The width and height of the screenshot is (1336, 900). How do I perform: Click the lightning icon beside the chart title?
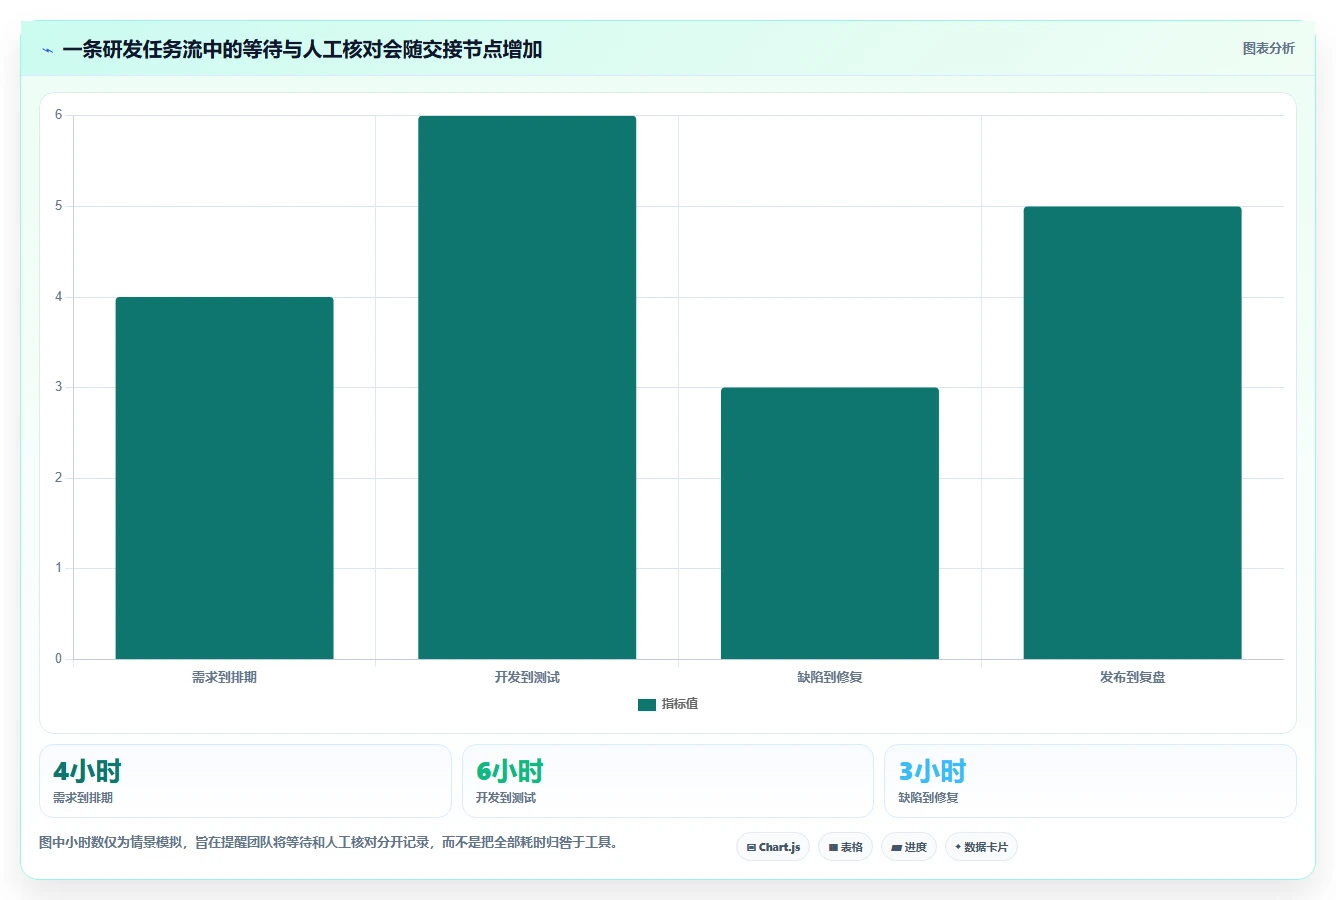tap(48, 50)
